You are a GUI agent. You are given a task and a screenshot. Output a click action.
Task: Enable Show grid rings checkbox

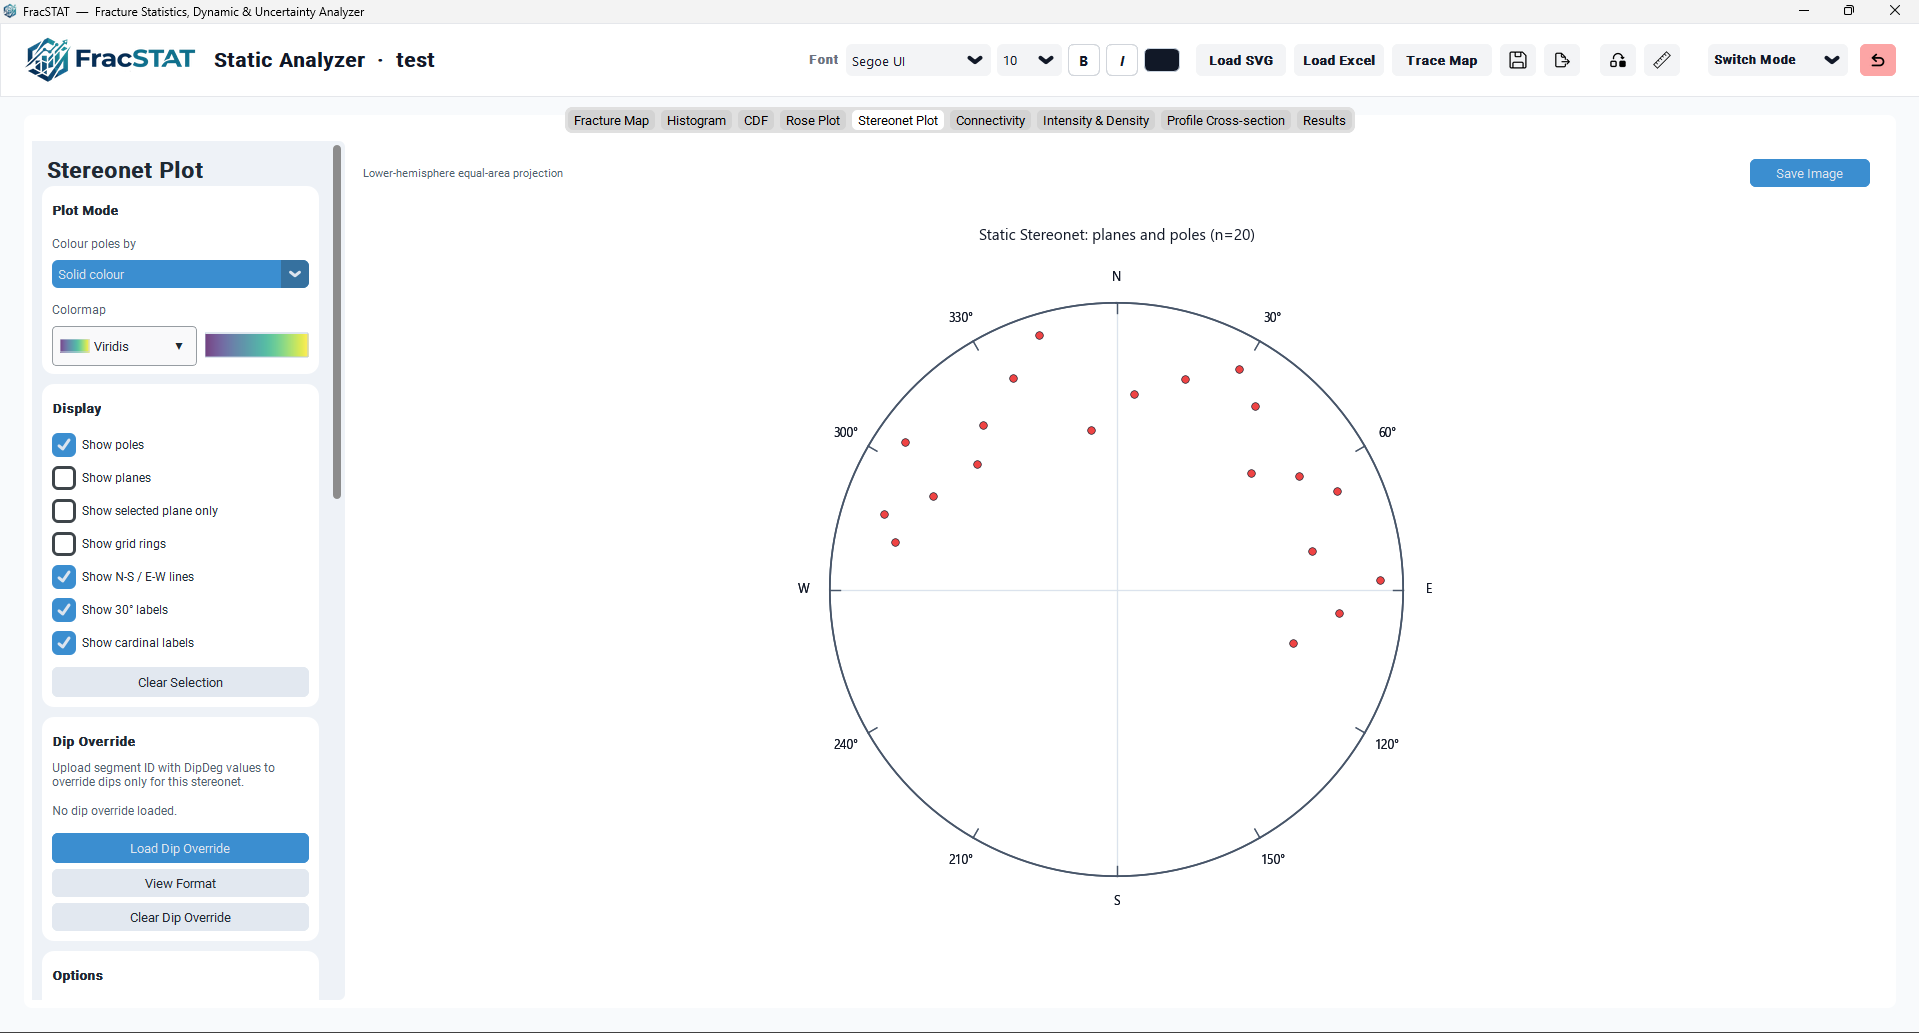tap(64, 544)
